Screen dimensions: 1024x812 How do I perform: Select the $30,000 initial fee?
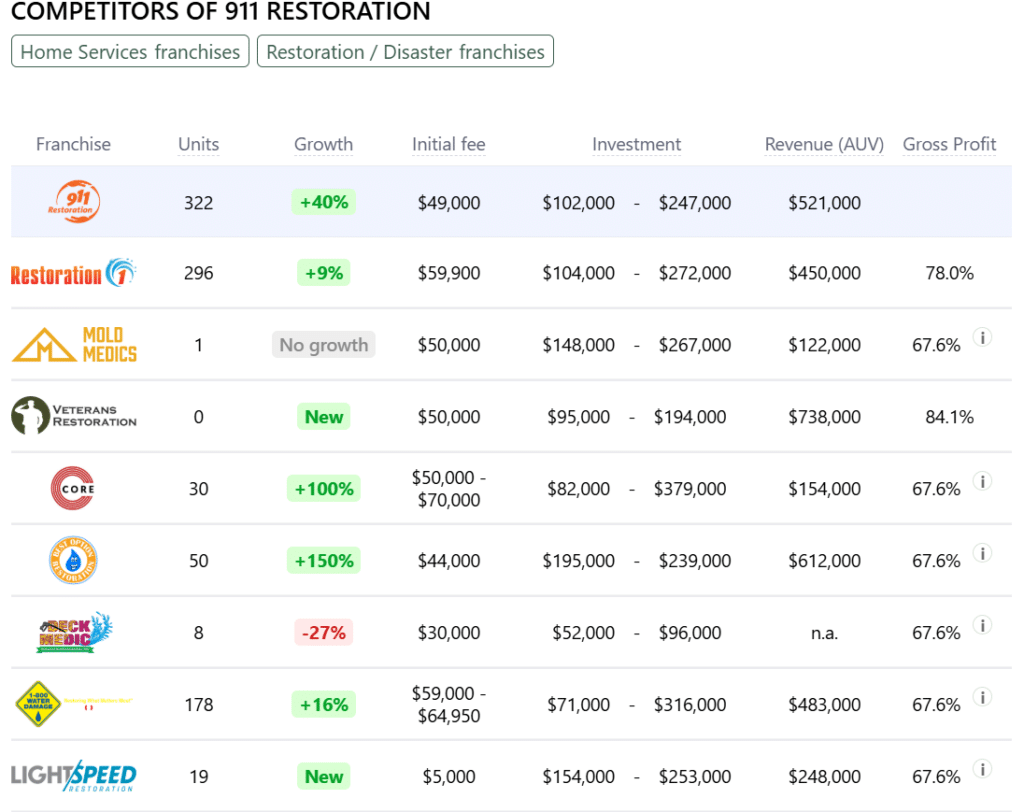(449, 632)
